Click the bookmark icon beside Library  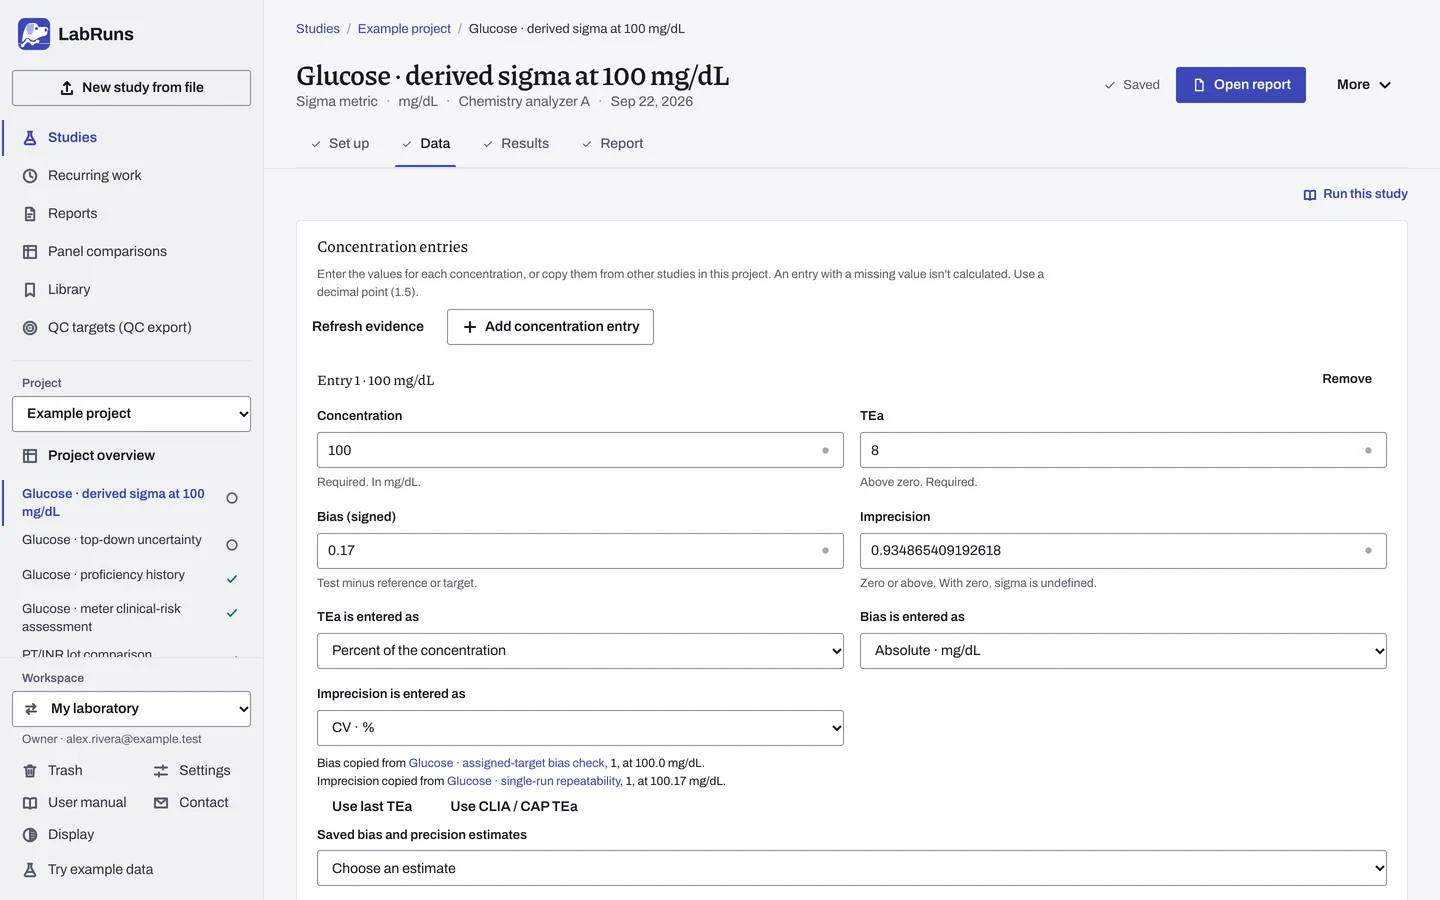(30, 290)
